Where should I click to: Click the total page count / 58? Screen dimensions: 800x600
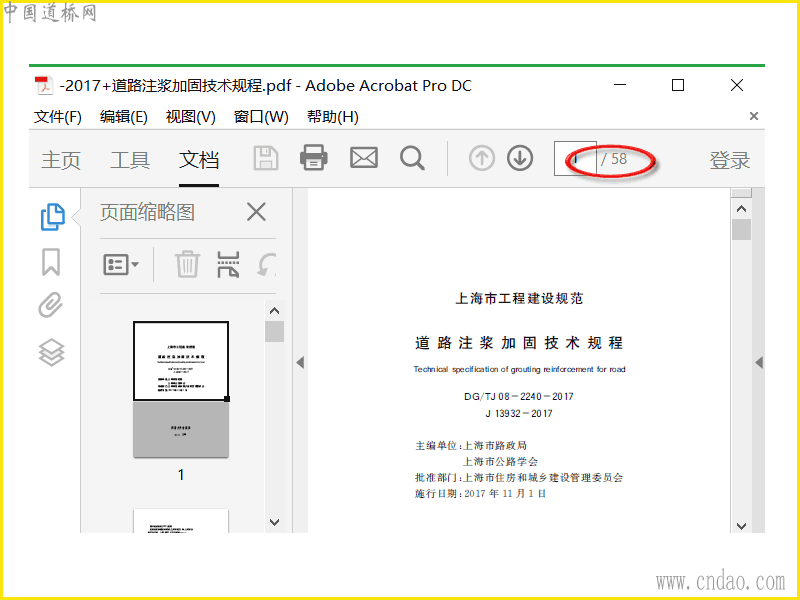tap(614, 159)
